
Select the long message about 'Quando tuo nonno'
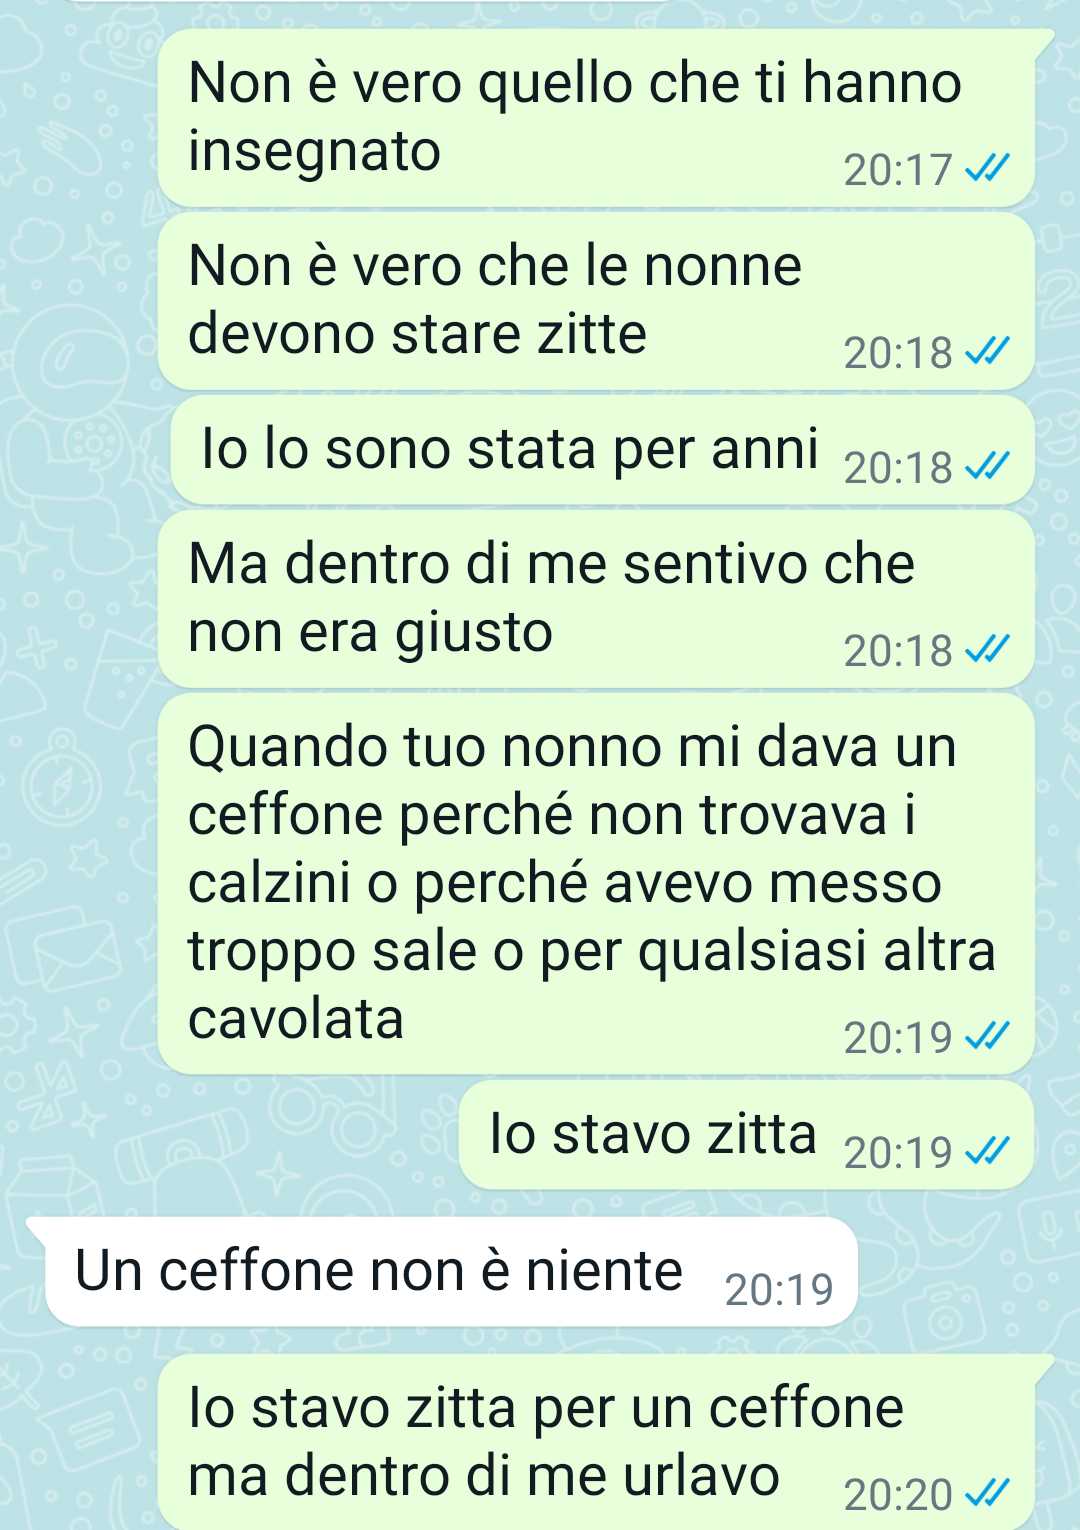coord(596,884)
